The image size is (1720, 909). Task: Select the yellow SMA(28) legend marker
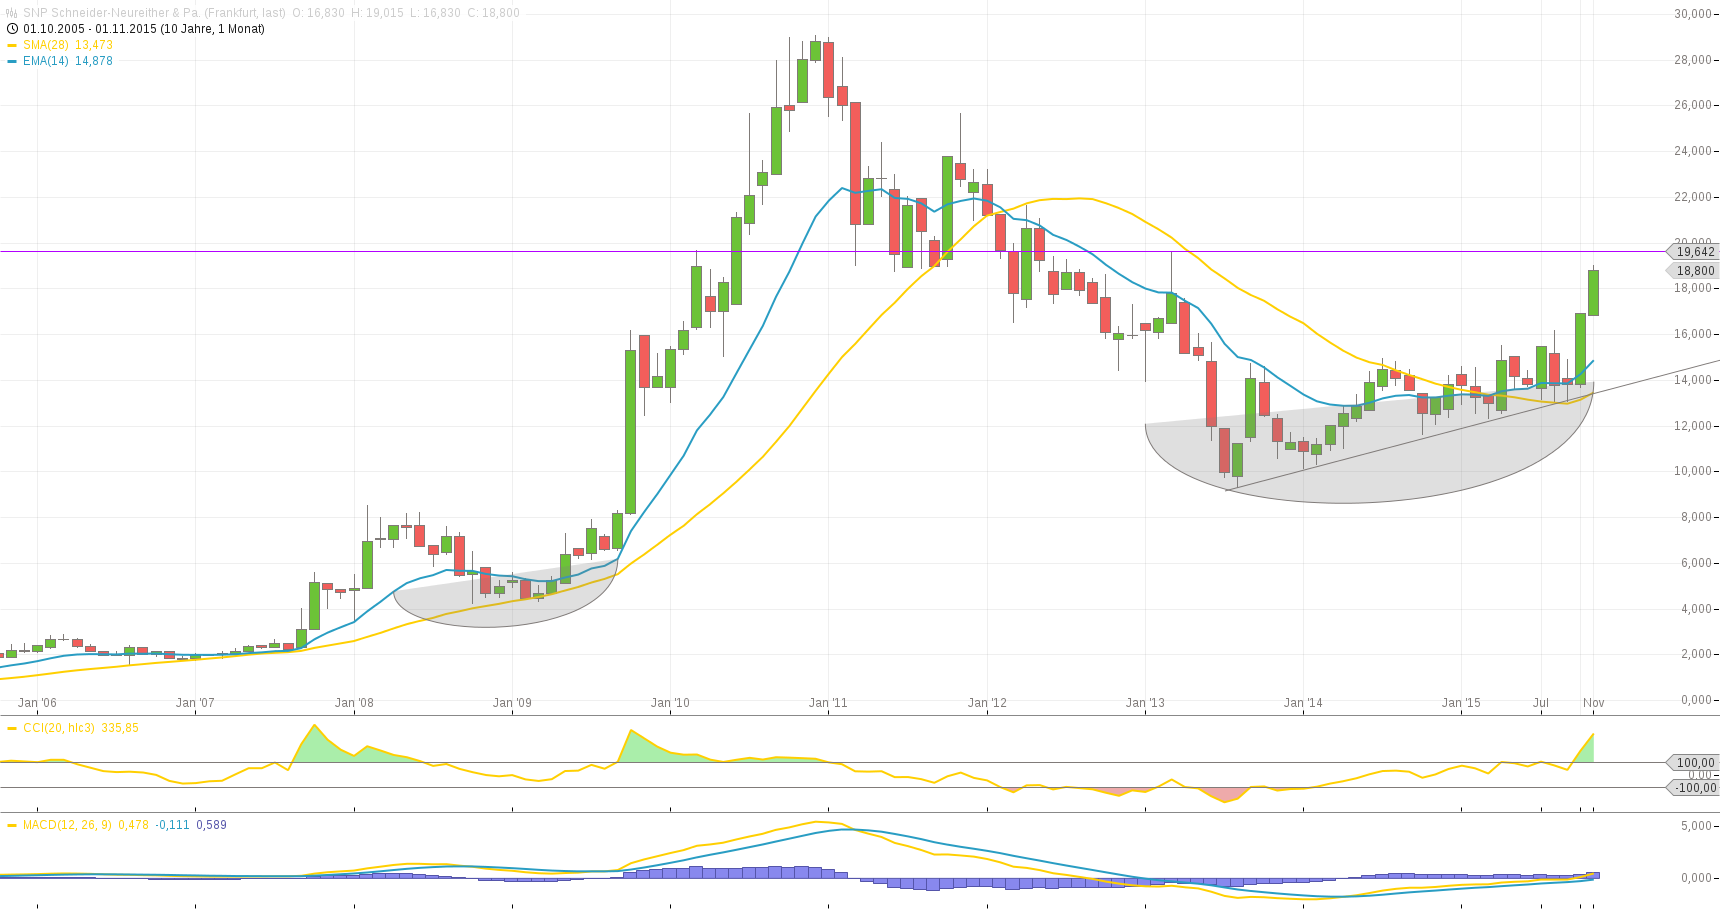[12, 44]
